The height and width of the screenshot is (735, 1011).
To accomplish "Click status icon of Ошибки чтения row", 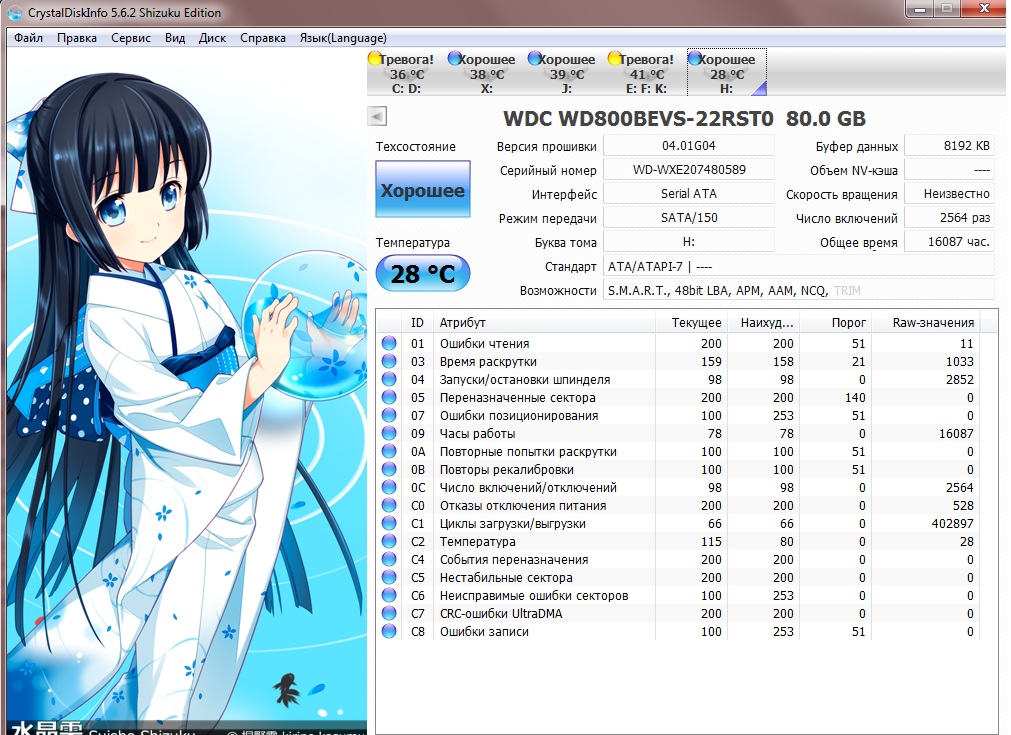I will point(389,343).
